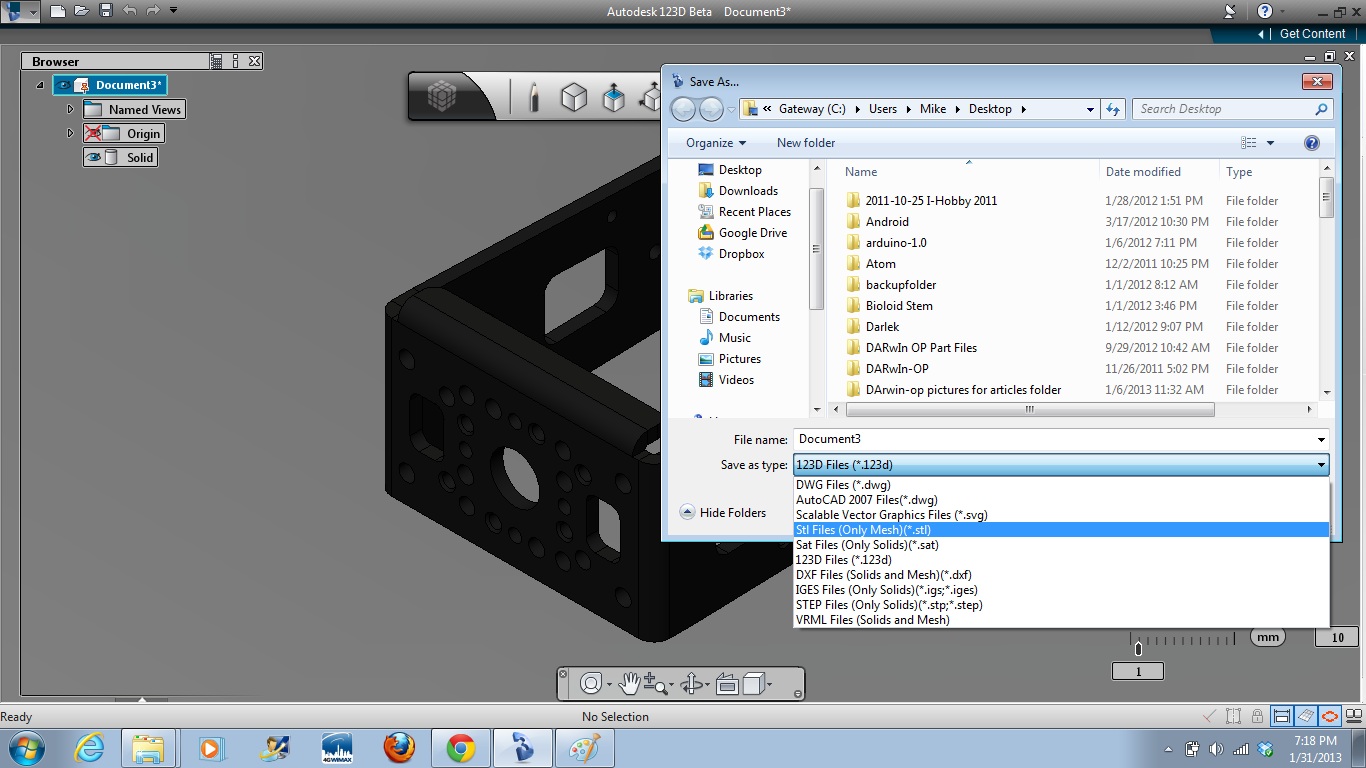Click the Open file icon in quick access
The height and width of the screenshot is (768, 1366).
click(81, 11)
